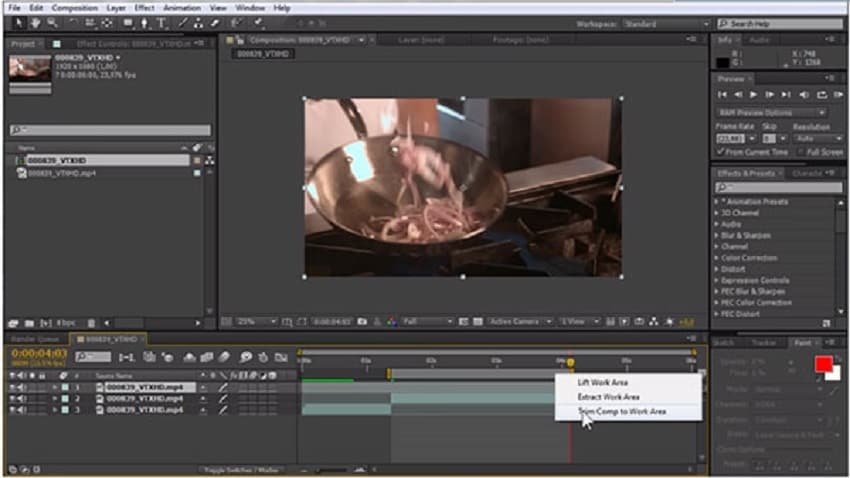Open project flowchart icon beside composition name
Screen dimensions: 850x478
(209, 160)
